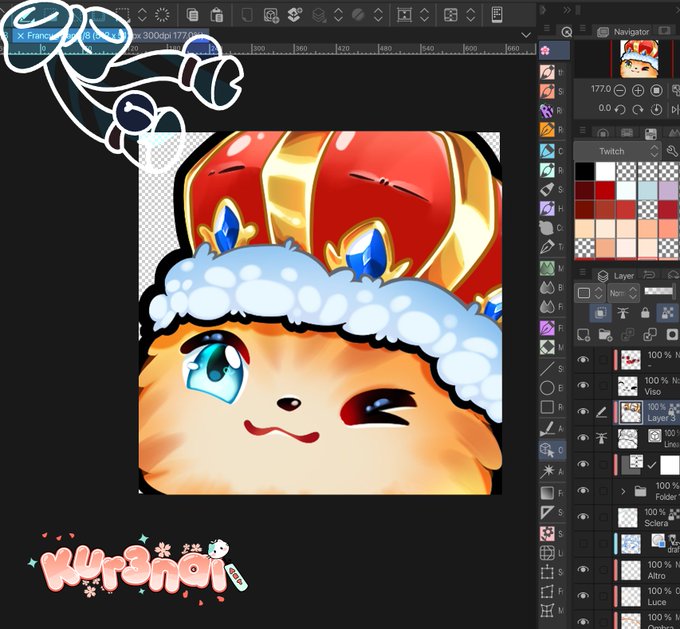Rotate canvas left in Navigator
Image resolution: width=680 pixels, height=629 pixels.
point(620,109)
